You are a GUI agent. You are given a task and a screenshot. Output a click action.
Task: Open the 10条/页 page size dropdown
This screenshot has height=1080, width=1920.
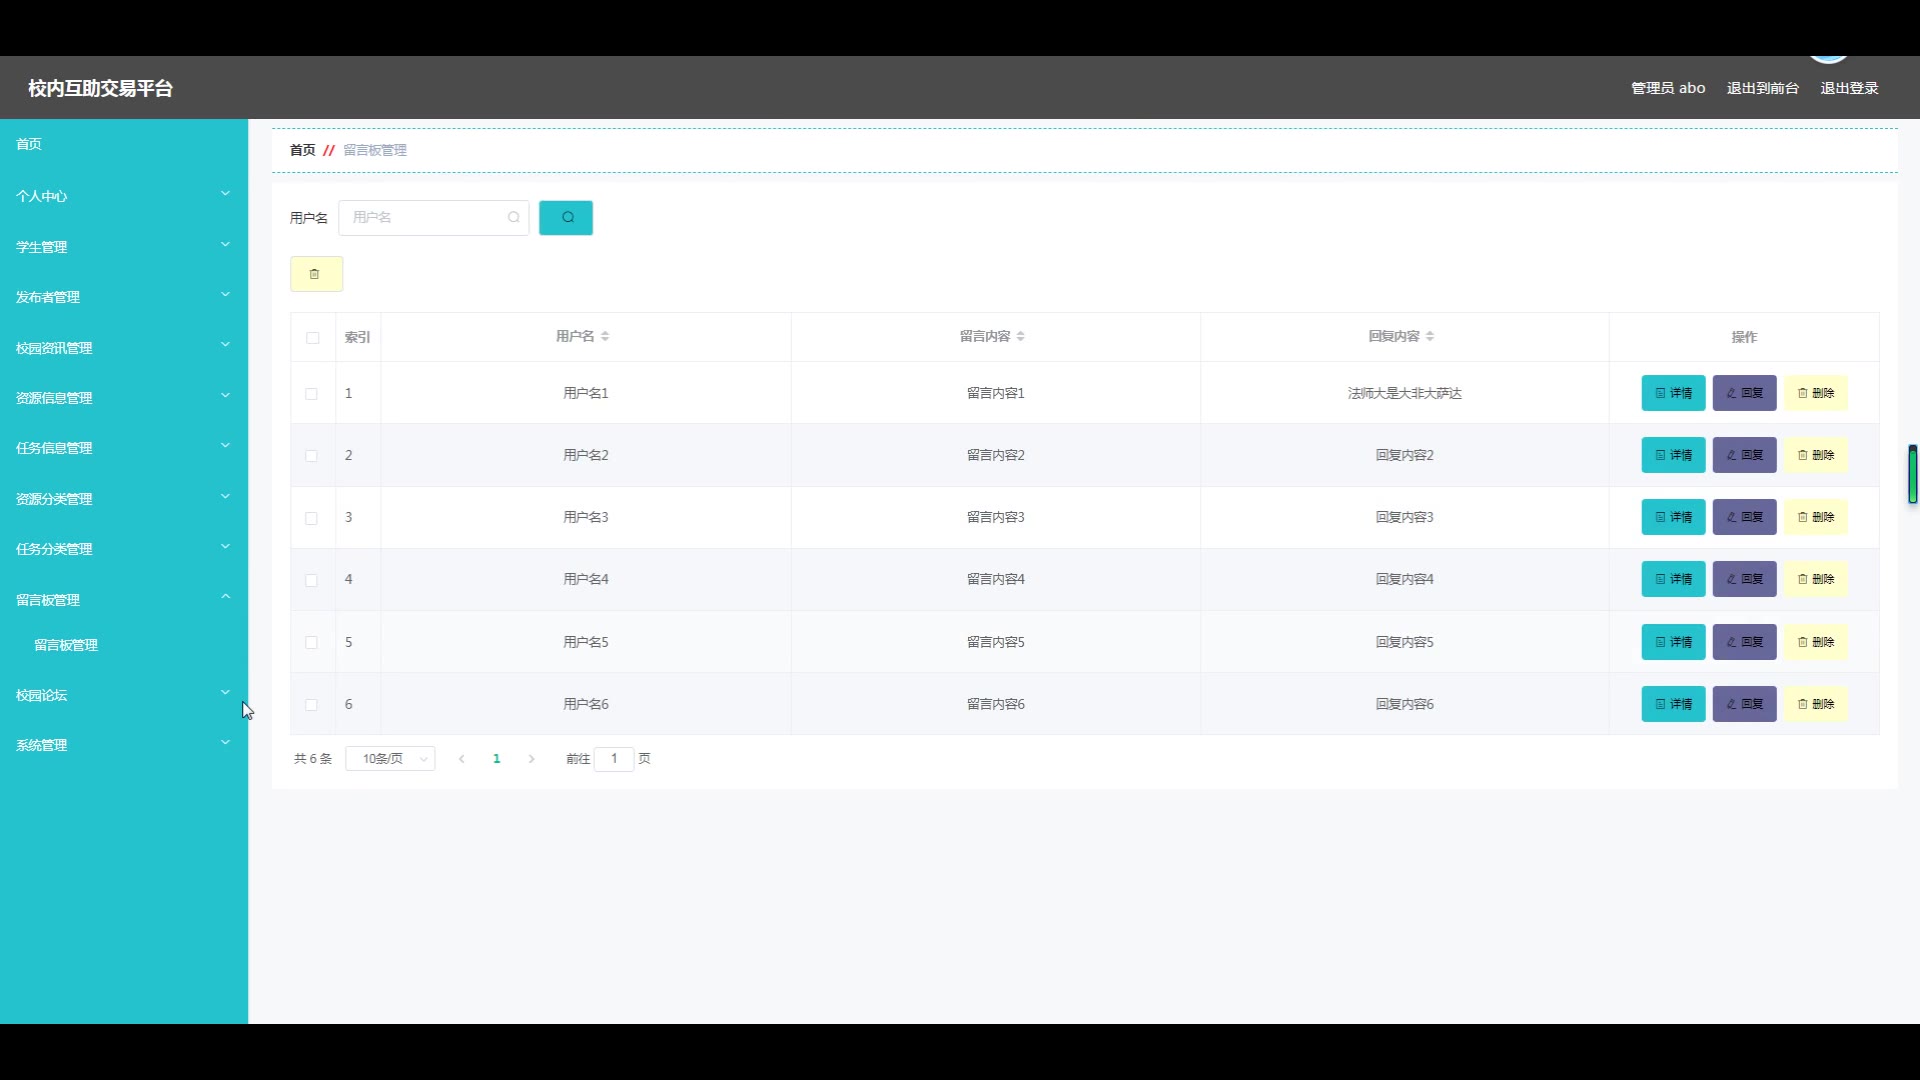click(x=390, y=759)
